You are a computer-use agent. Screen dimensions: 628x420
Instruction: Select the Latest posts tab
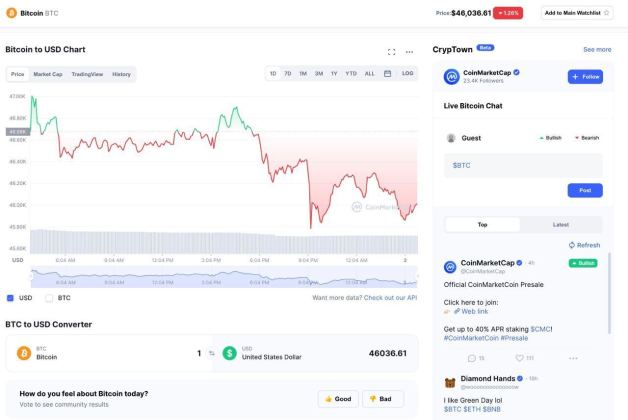[x=561, y=225]
